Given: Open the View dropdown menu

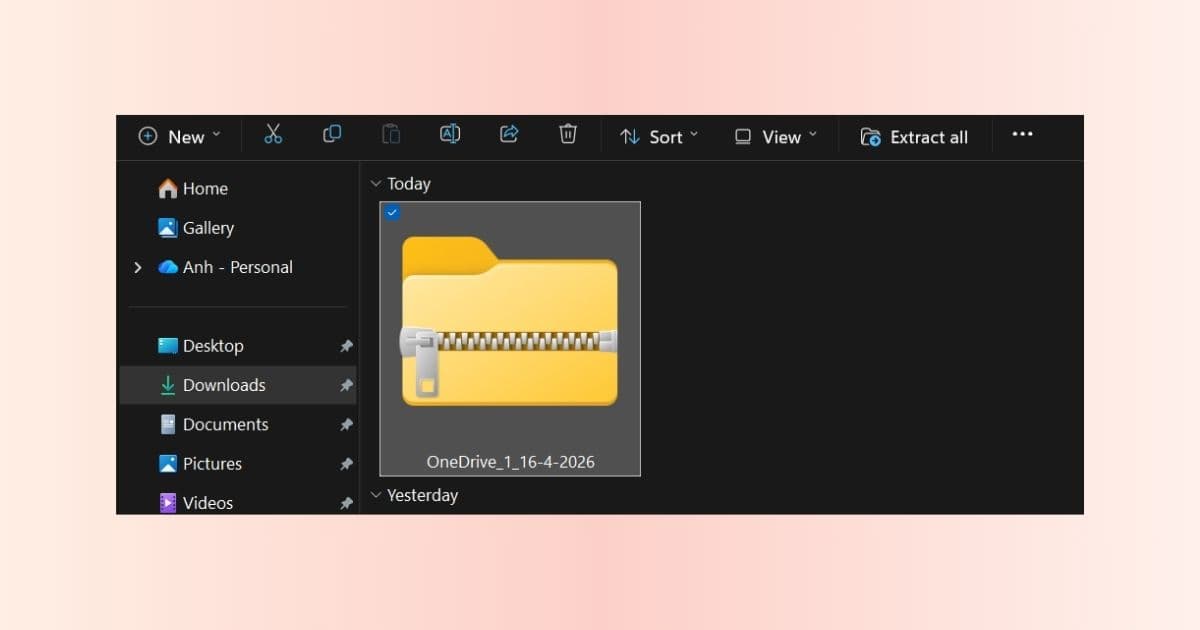Looking at the screenshot, I should click(x=776, y=137).
